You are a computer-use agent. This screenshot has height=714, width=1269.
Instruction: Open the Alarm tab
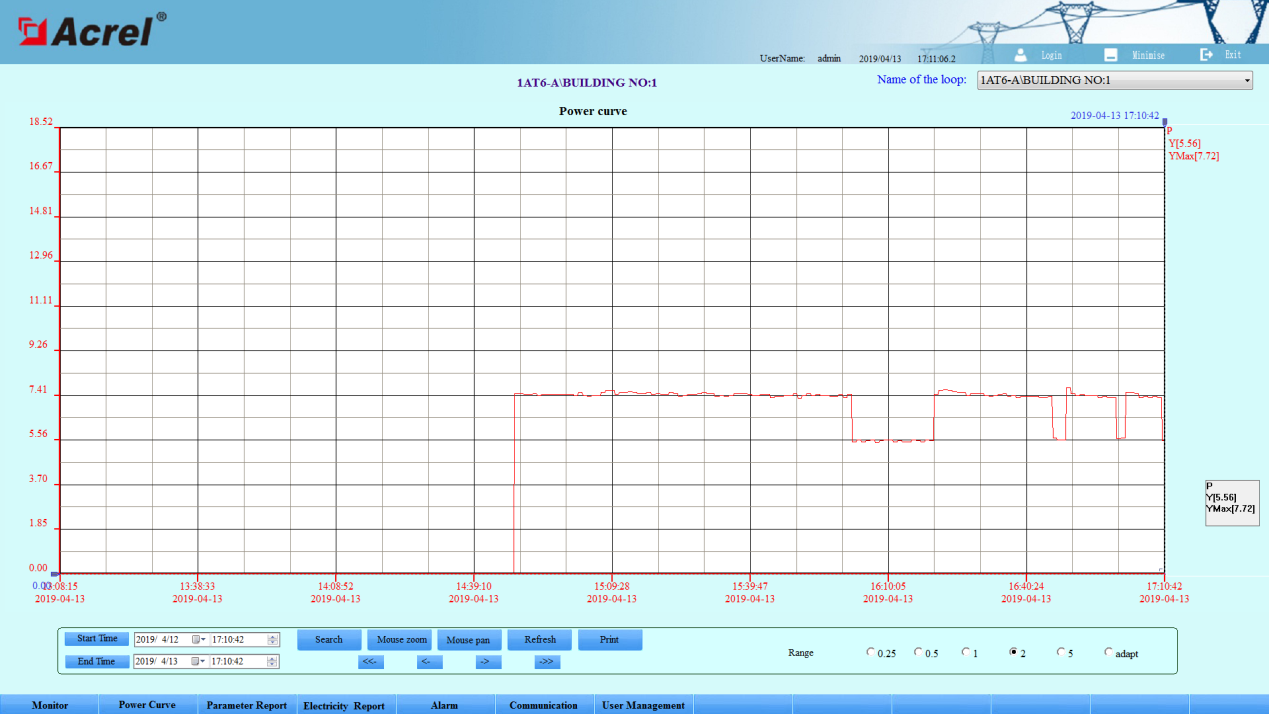pos(444,705)
